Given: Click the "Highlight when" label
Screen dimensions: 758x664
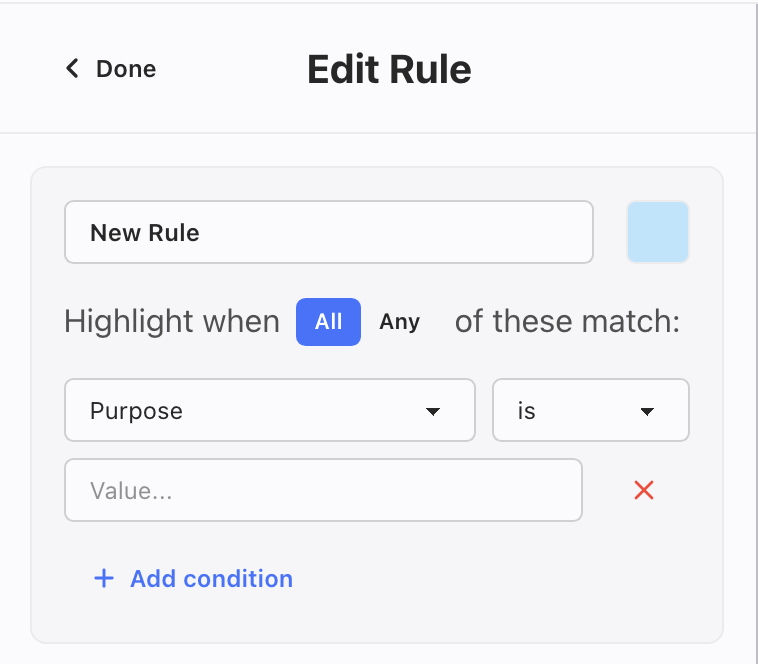Looking at the screenshot, I should click(172, 322).
